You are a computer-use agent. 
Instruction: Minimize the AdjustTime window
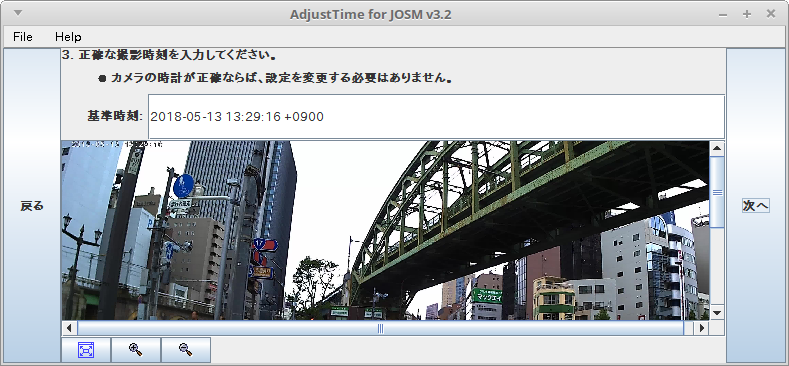click(723, 15)
